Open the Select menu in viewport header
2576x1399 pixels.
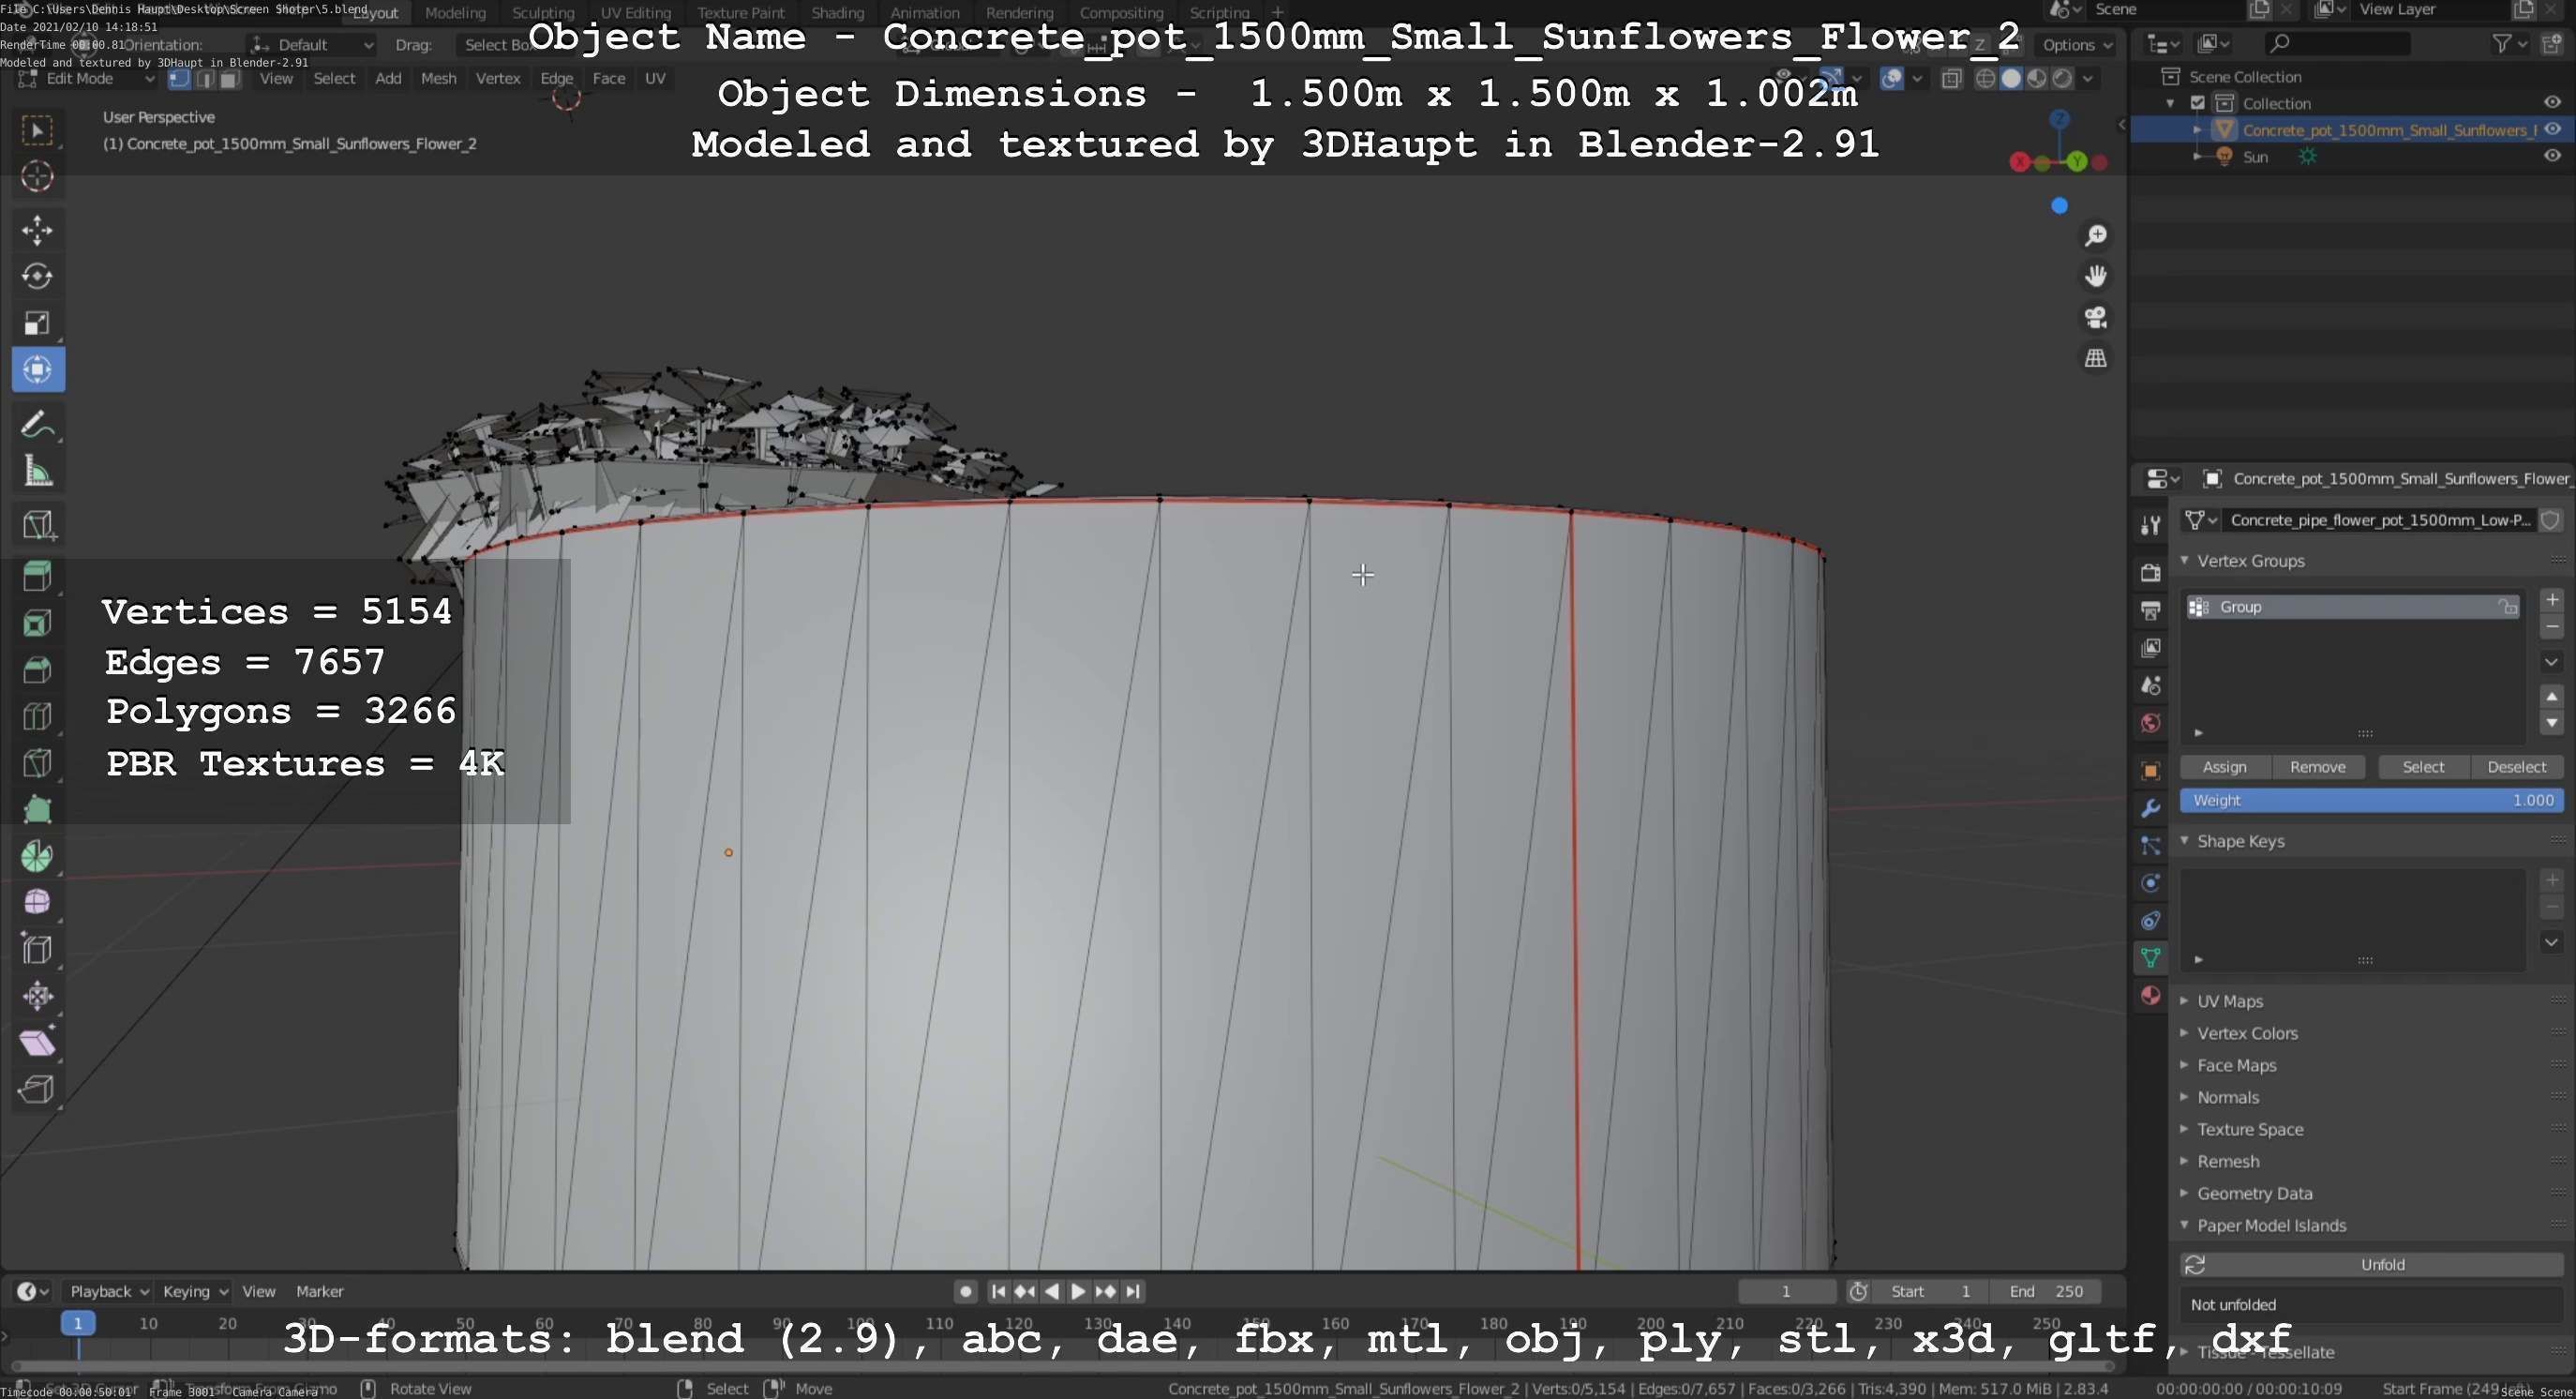tap(334, 79)
